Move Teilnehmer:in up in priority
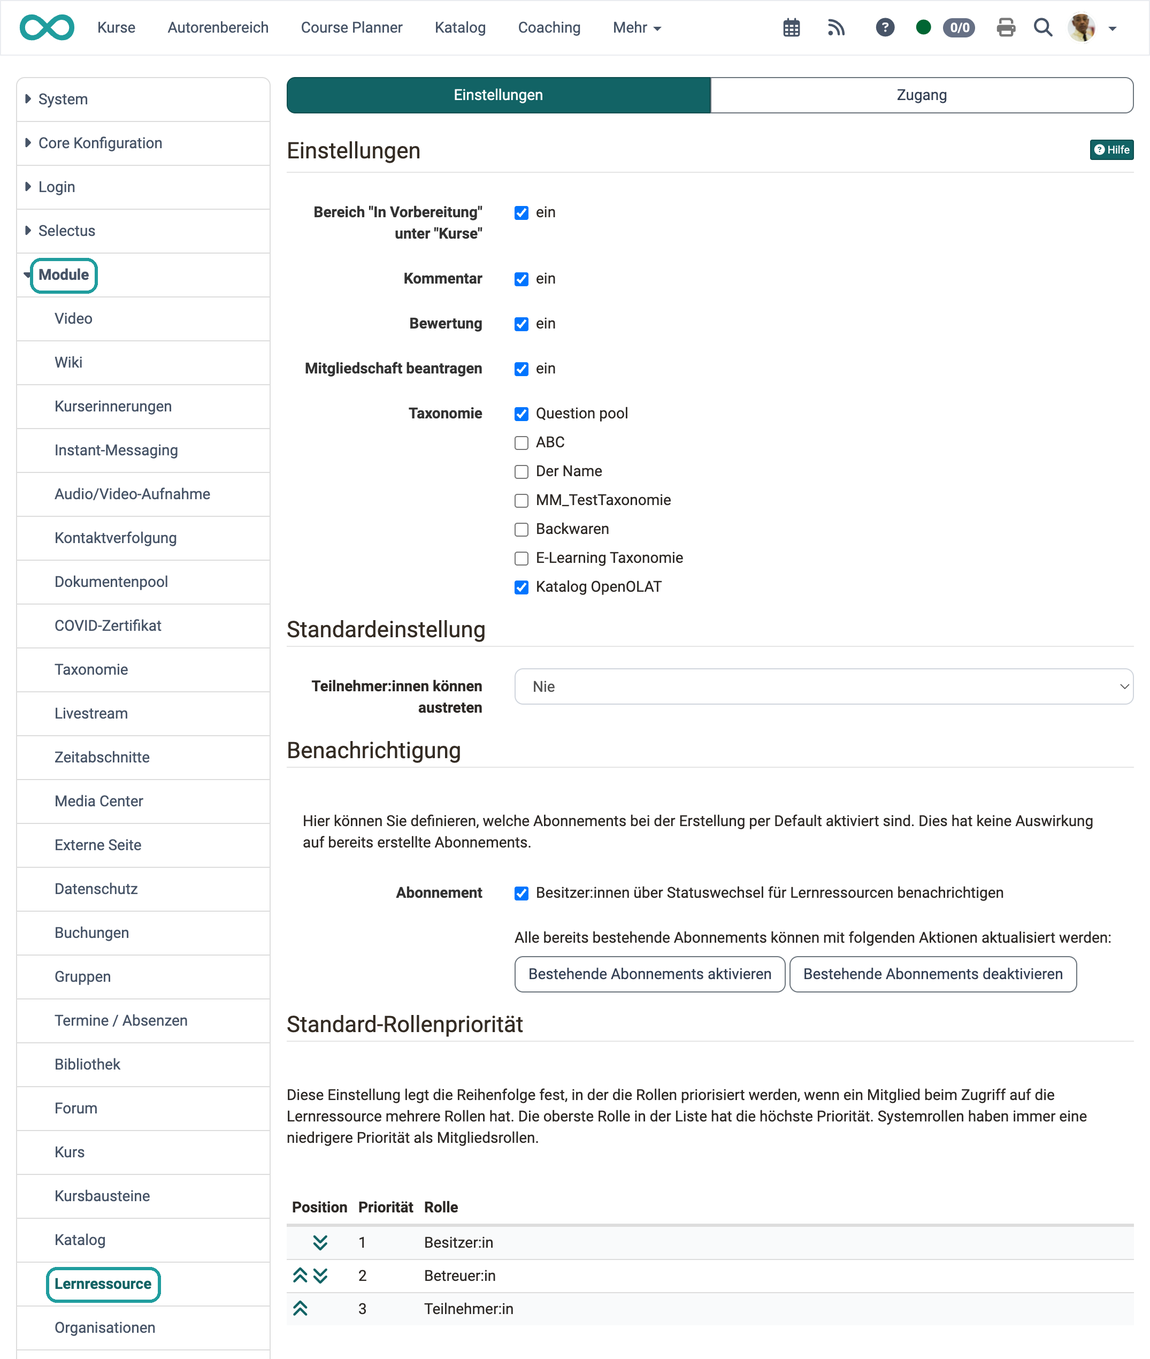Viewport: 1150px width, 1359px height. point(300,1309)
